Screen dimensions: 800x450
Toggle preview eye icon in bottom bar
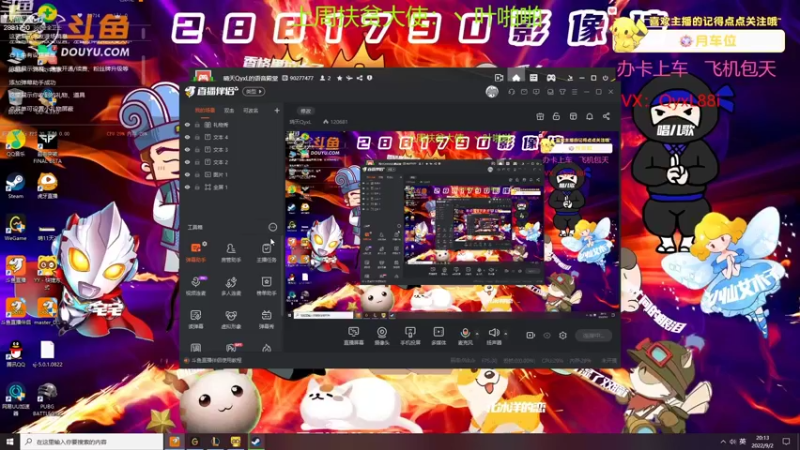547,335
